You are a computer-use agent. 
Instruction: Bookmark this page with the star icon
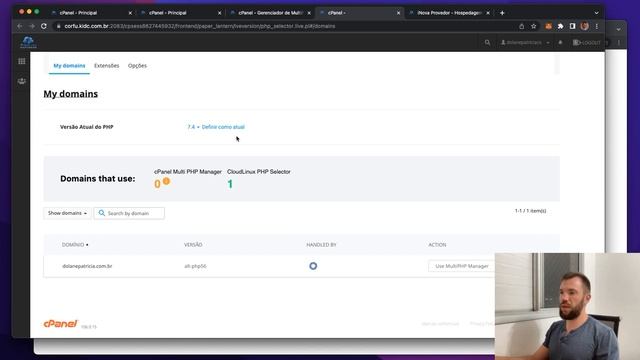click(x=533, y=26)
